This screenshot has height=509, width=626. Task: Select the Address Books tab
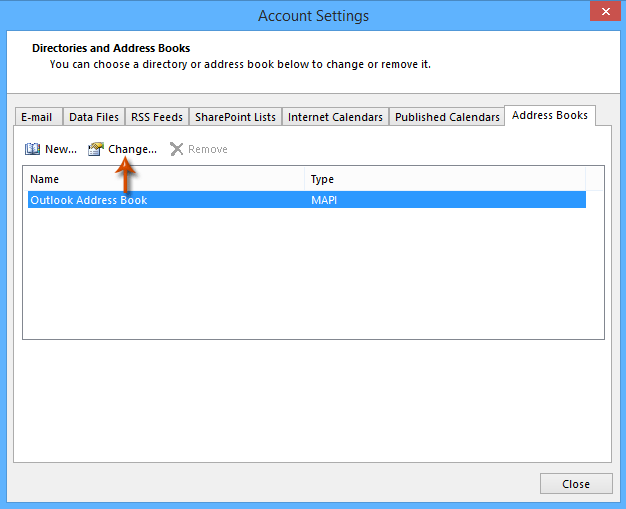tap(549, 116)
